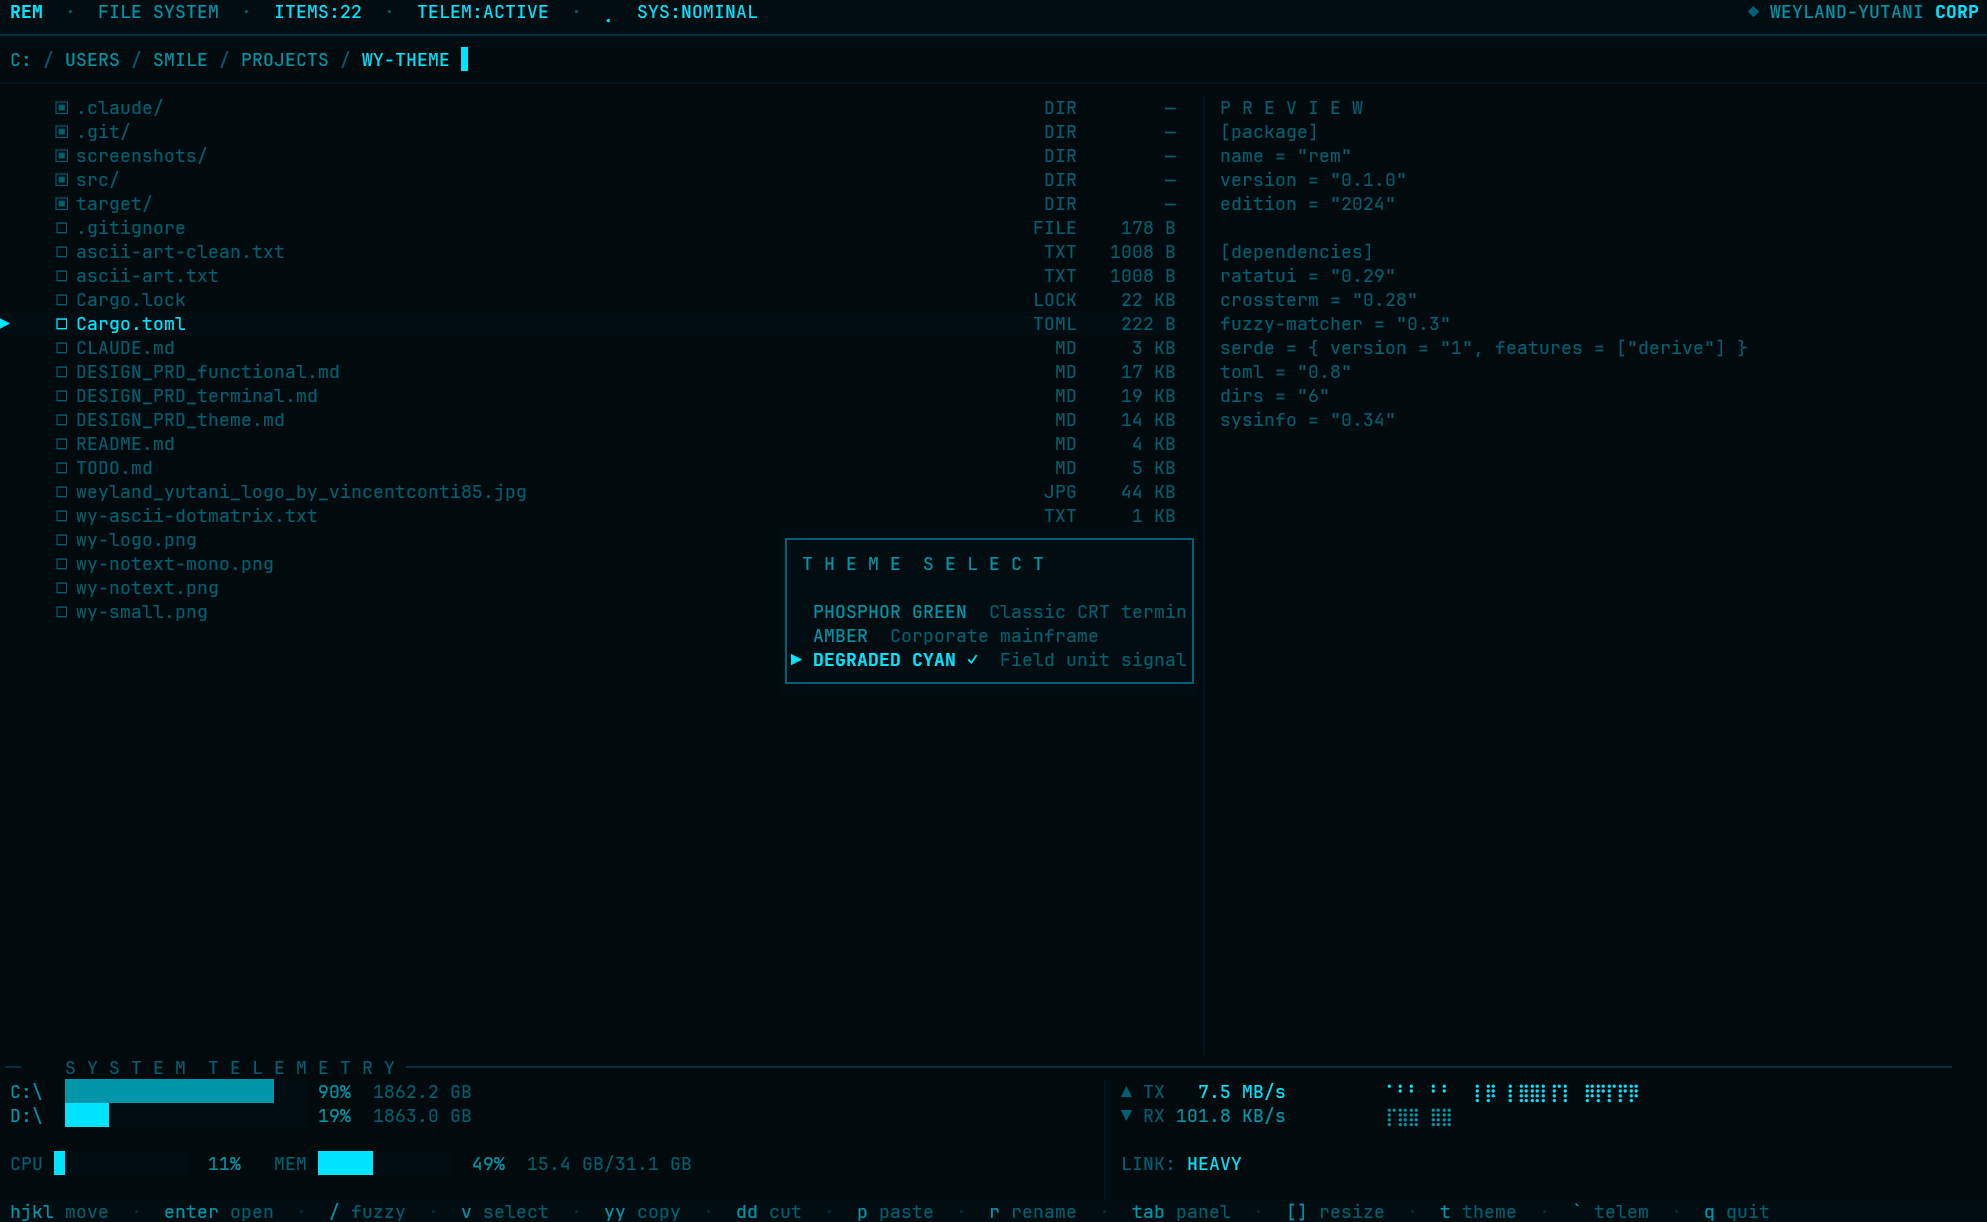Screen dimensions: 1987x1222
Task: Click TELEM:ACTIVE in the header
Action: (x=483, y=12)
